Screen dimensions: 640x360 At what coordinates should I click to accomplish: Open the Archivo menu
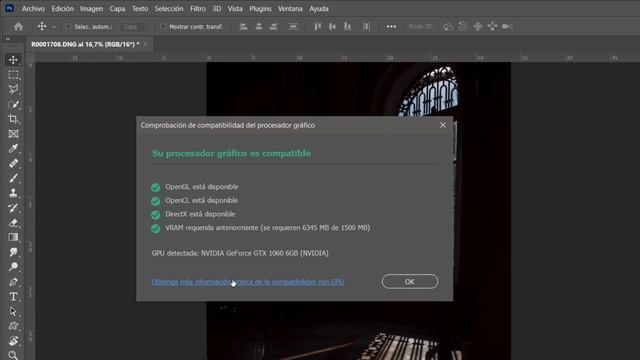tap(33, 9)
